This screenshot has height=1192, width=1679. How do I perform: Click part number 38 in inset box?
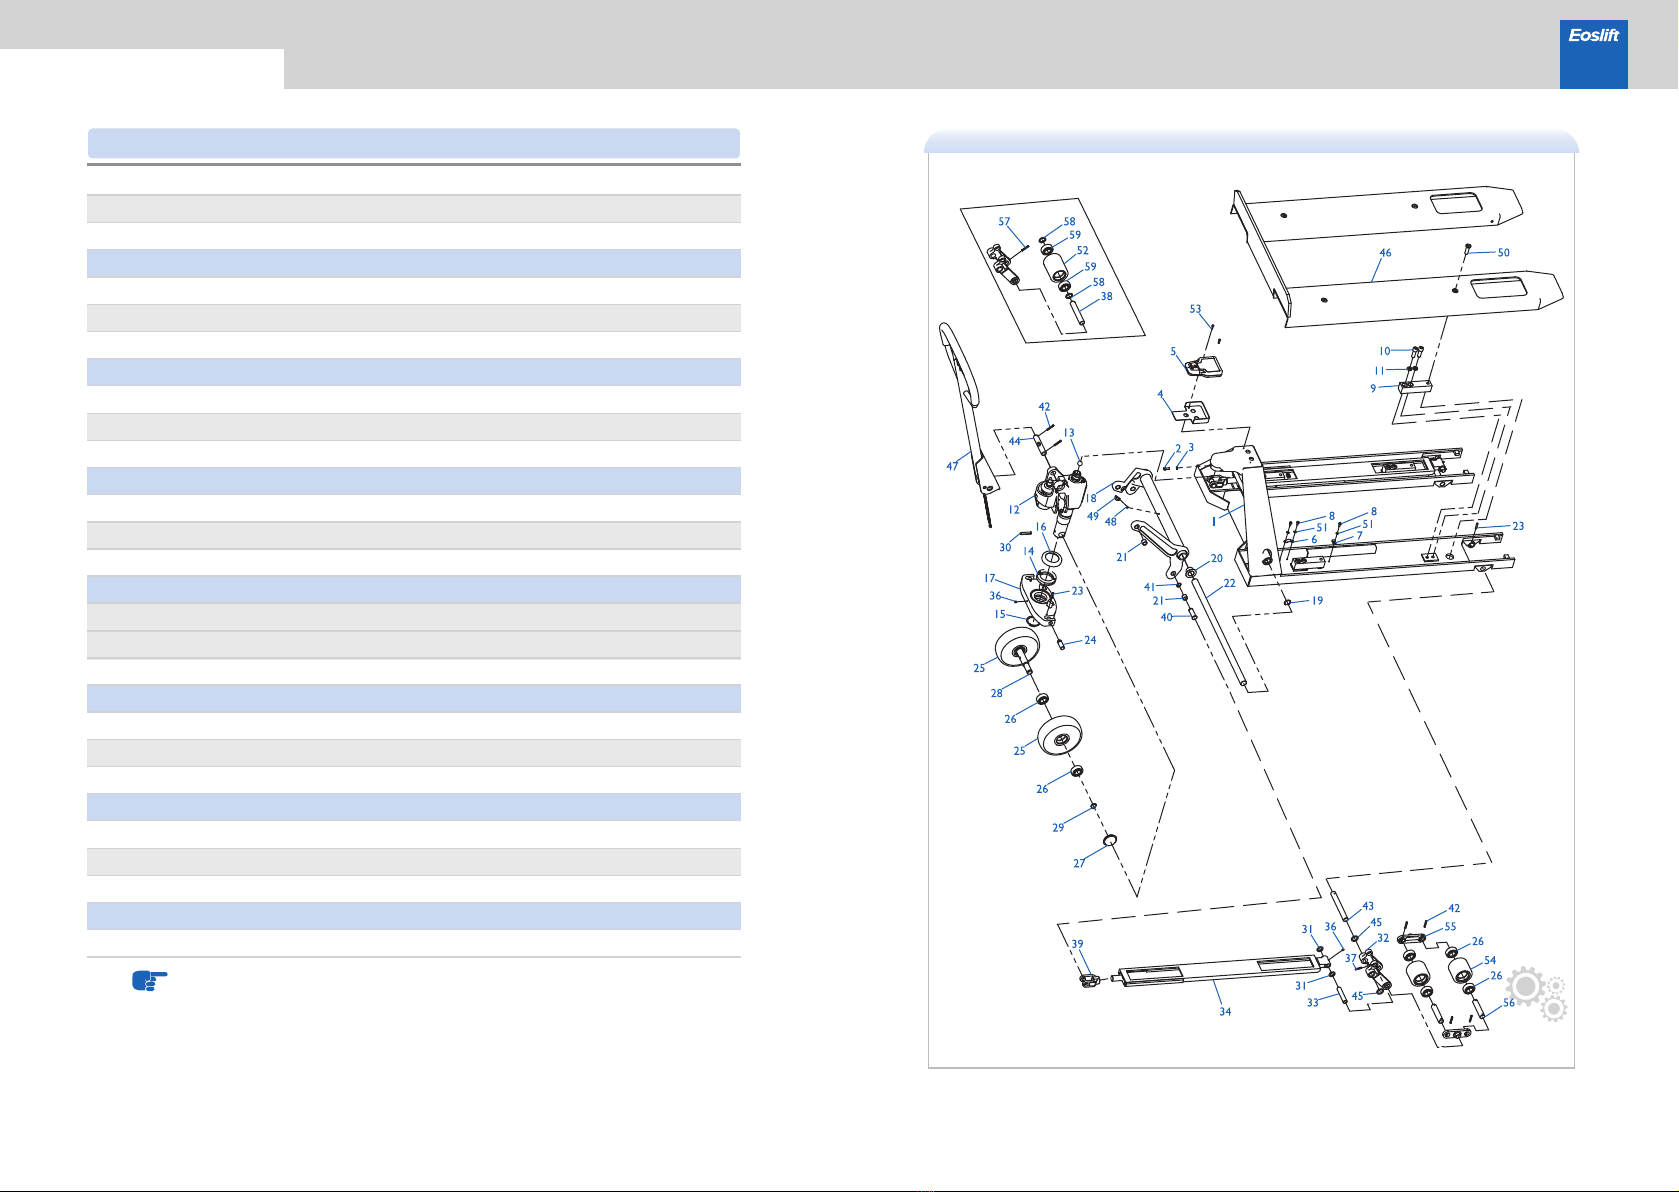pos(1106,296)
